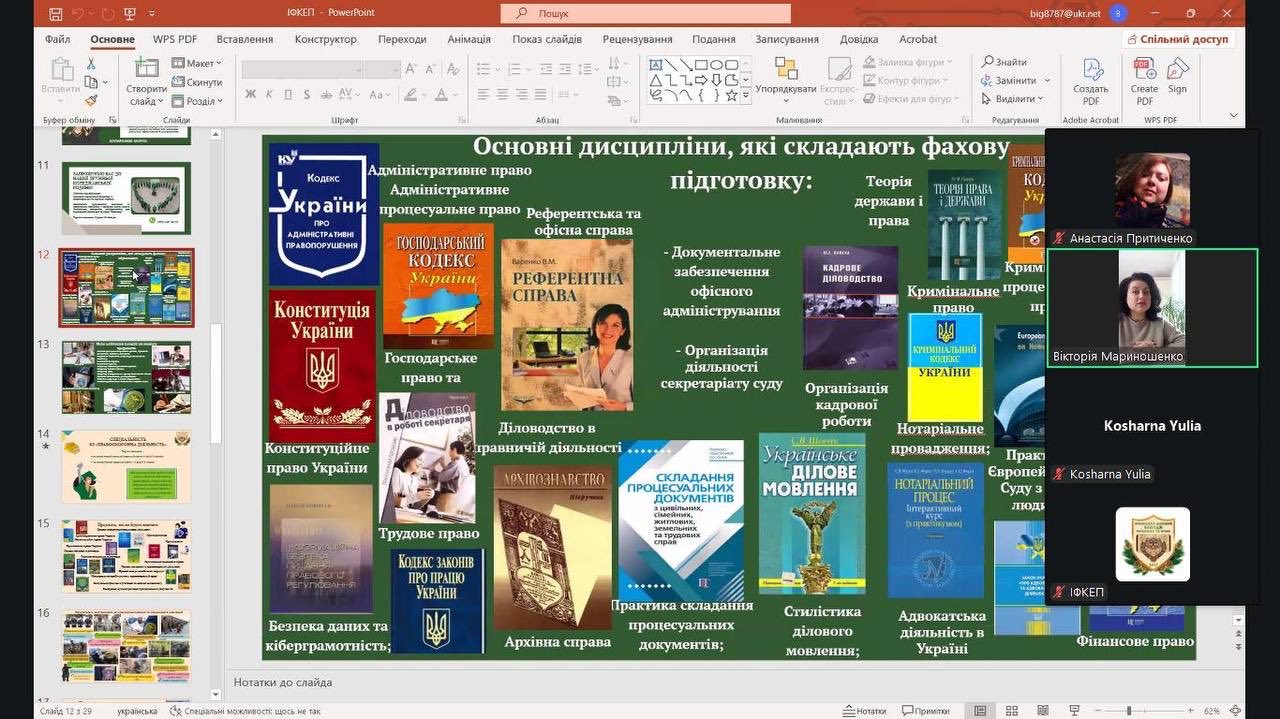The width and height of the screenshot is (1280, 719).
Task: Click the big8787@ukr.net account name
Action: [x=1065, y=14]
